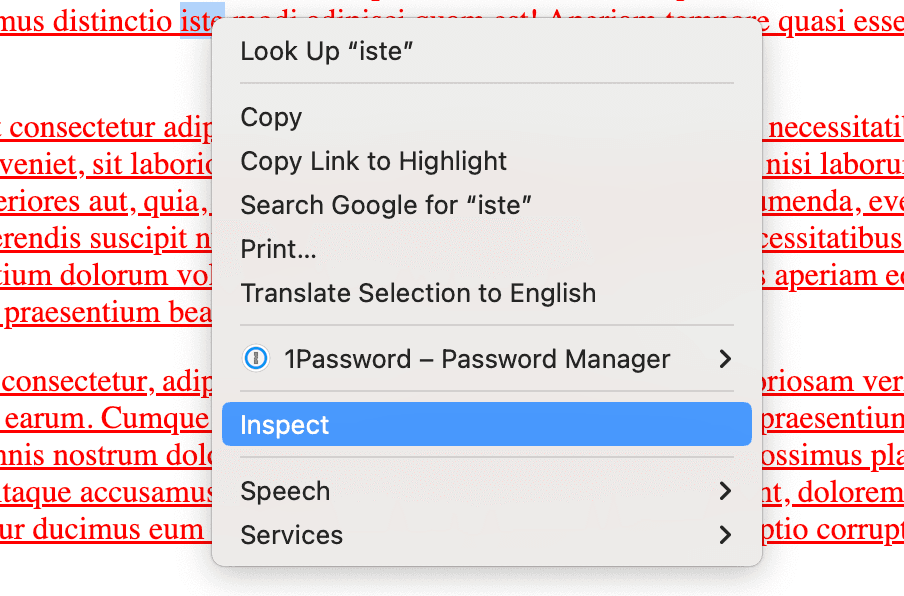The width and height of the screenshot is (904, 596).
Task: Open the "praesentium bea" link
Action: 100,312
